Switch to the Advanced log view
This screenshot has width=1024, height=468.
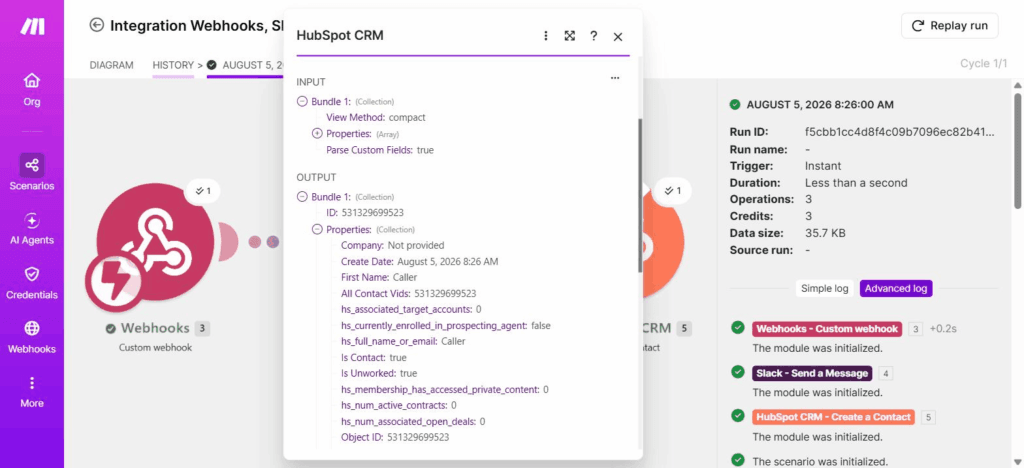[896, 289]
